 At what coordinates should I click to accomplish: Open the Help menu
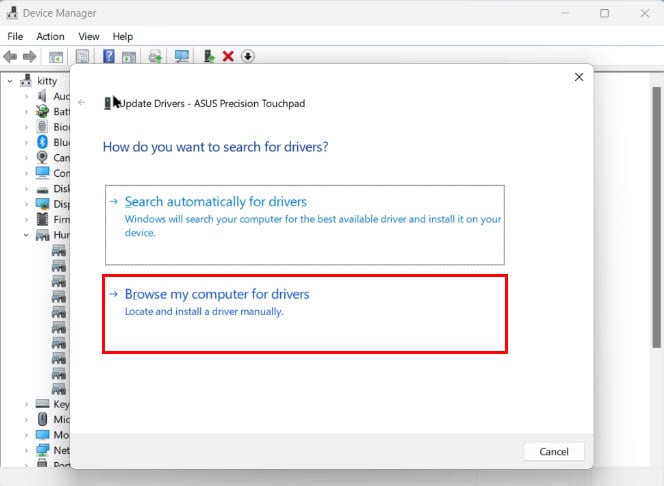pos(122,36)
